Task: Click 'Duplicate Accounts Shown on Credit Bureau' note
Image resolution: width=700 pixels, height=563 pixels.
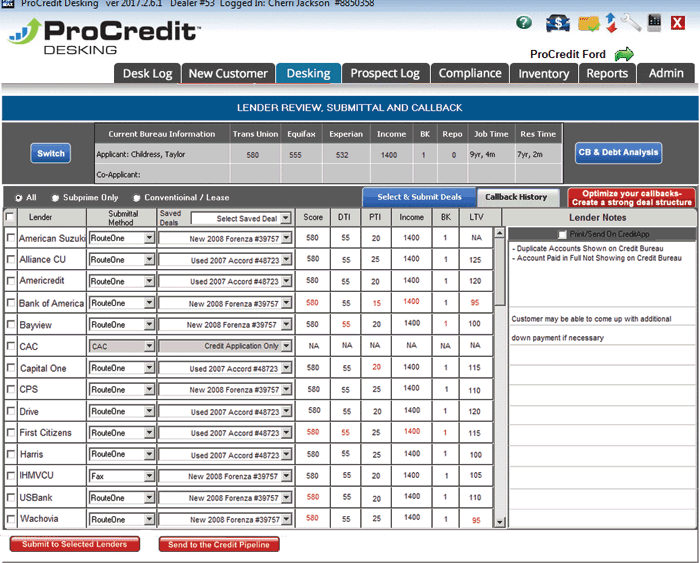Action: pyautogui.click(x=590, y=248)
